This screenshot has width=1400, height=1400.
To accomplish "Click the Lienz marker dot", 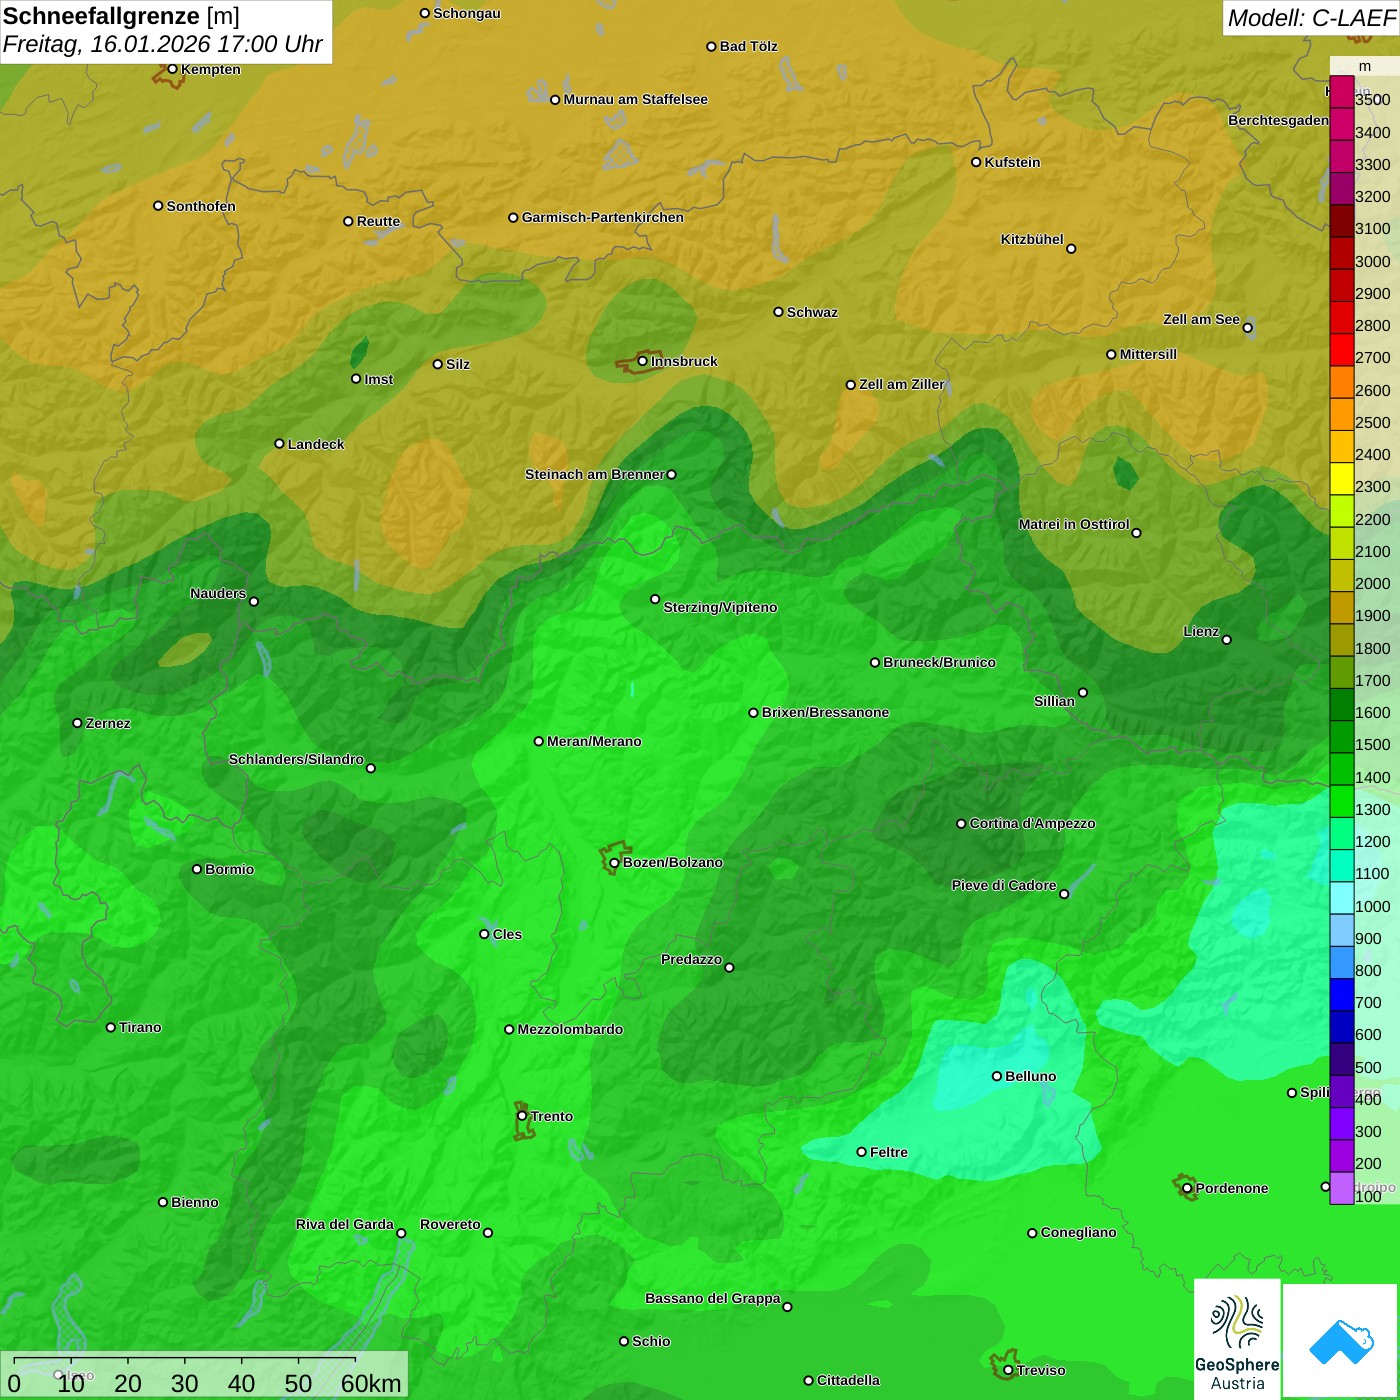I will coord(1227,640).
